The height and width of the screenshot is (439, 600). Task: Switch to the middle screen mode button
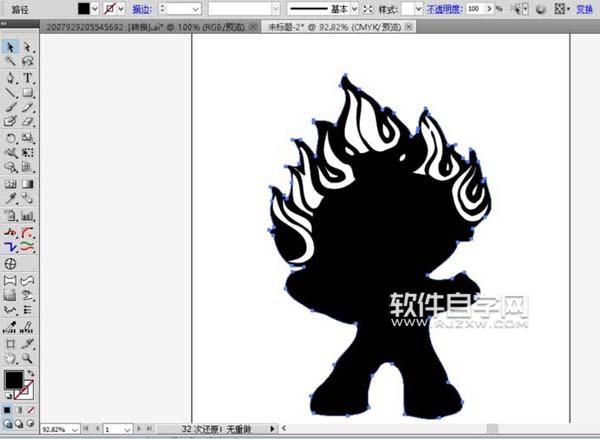point(19,423)
